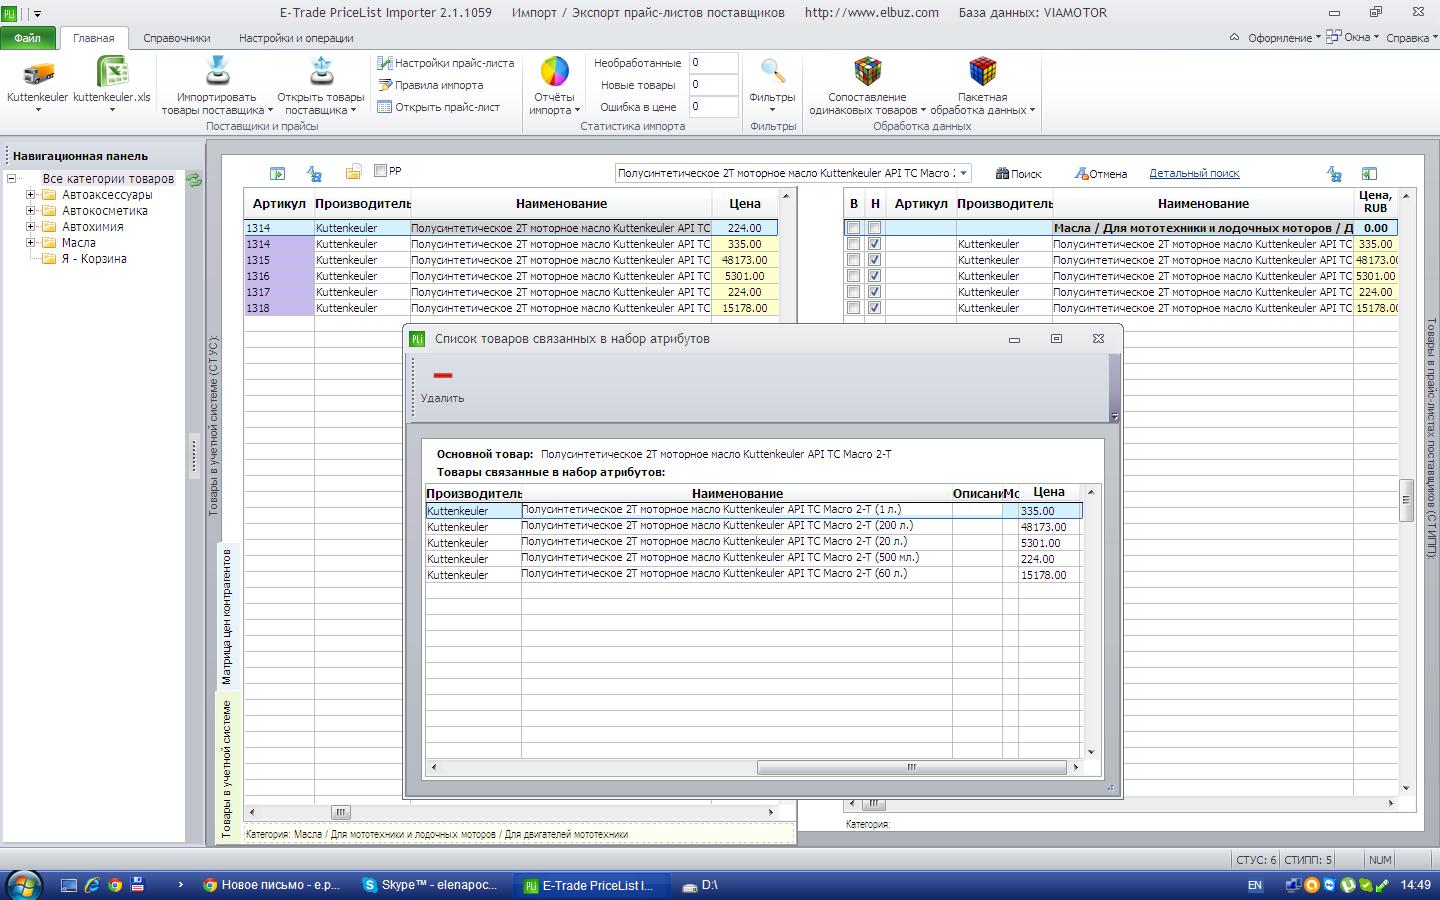Screen dimensions: 1440x900
Task: Minimize the ribbon using the chevron icon
Action: (1234, 37)
